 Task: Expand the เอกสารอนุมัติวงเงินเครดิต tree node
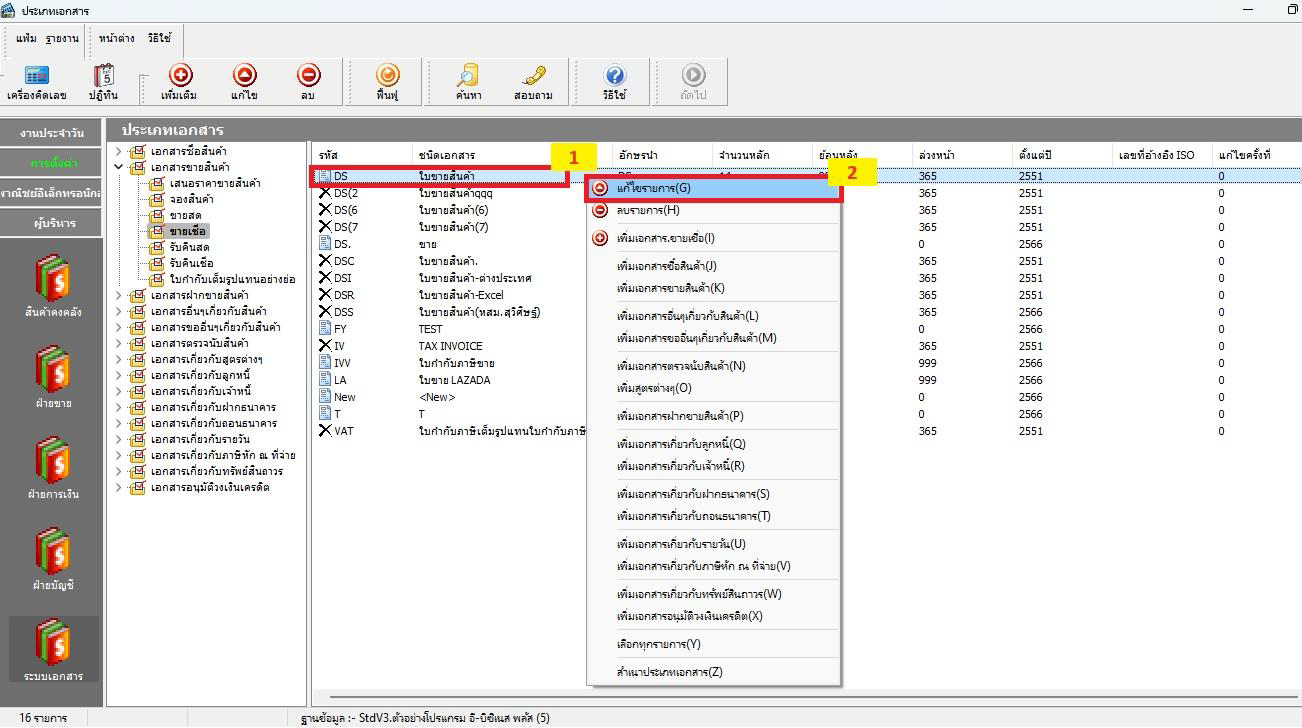pos(118,487)
